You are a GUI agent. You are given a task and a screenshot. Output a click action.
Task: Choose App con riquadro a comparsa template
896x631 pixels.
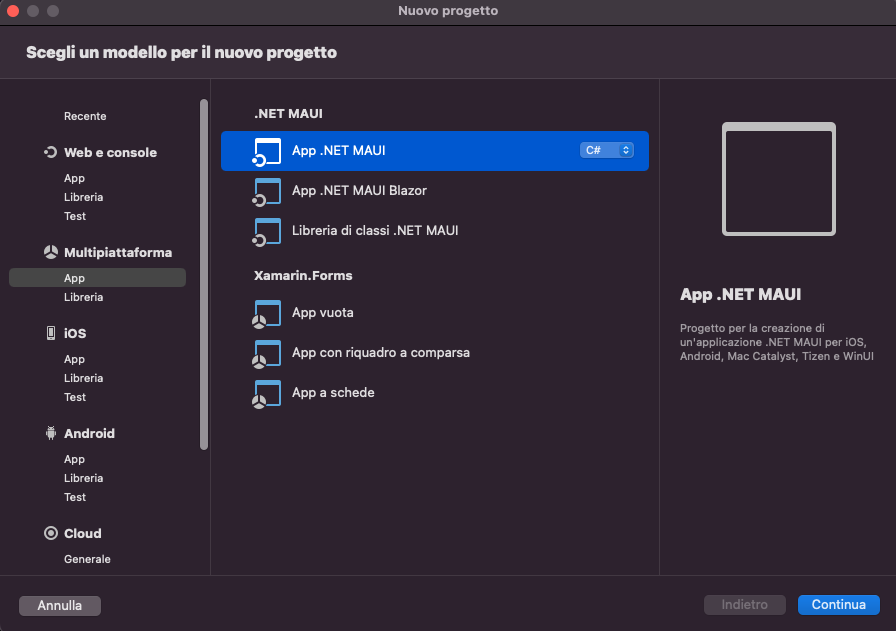435,353
